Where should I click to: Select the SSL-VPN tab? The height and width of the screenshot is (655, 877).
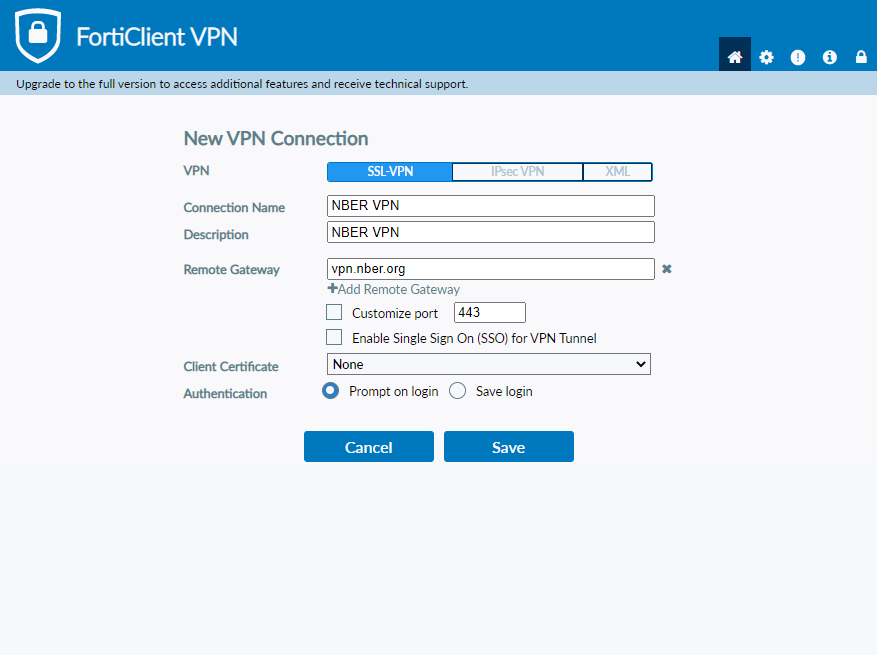(x=390, y=172)
